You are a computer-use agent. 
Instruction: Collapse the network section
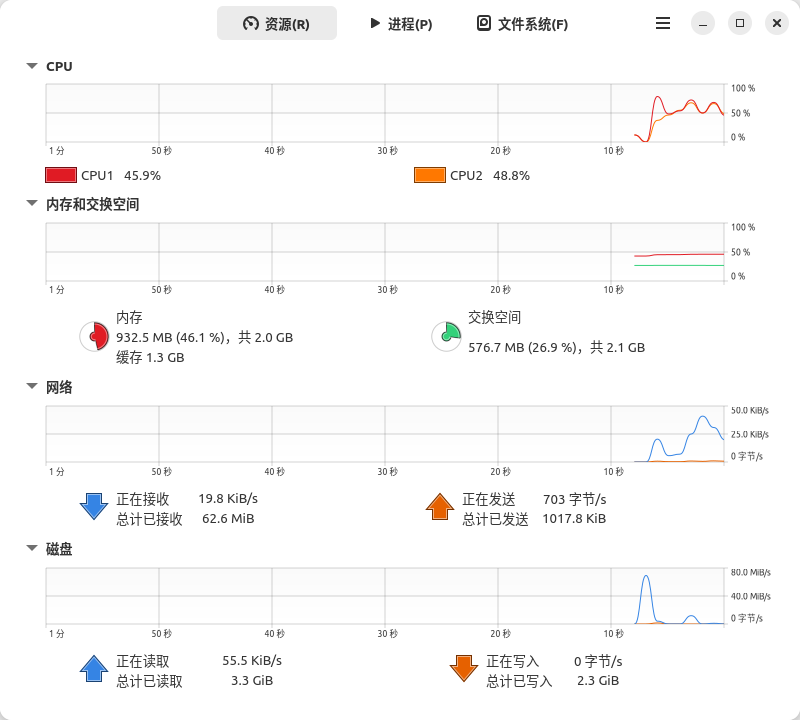tap(32, 387)
